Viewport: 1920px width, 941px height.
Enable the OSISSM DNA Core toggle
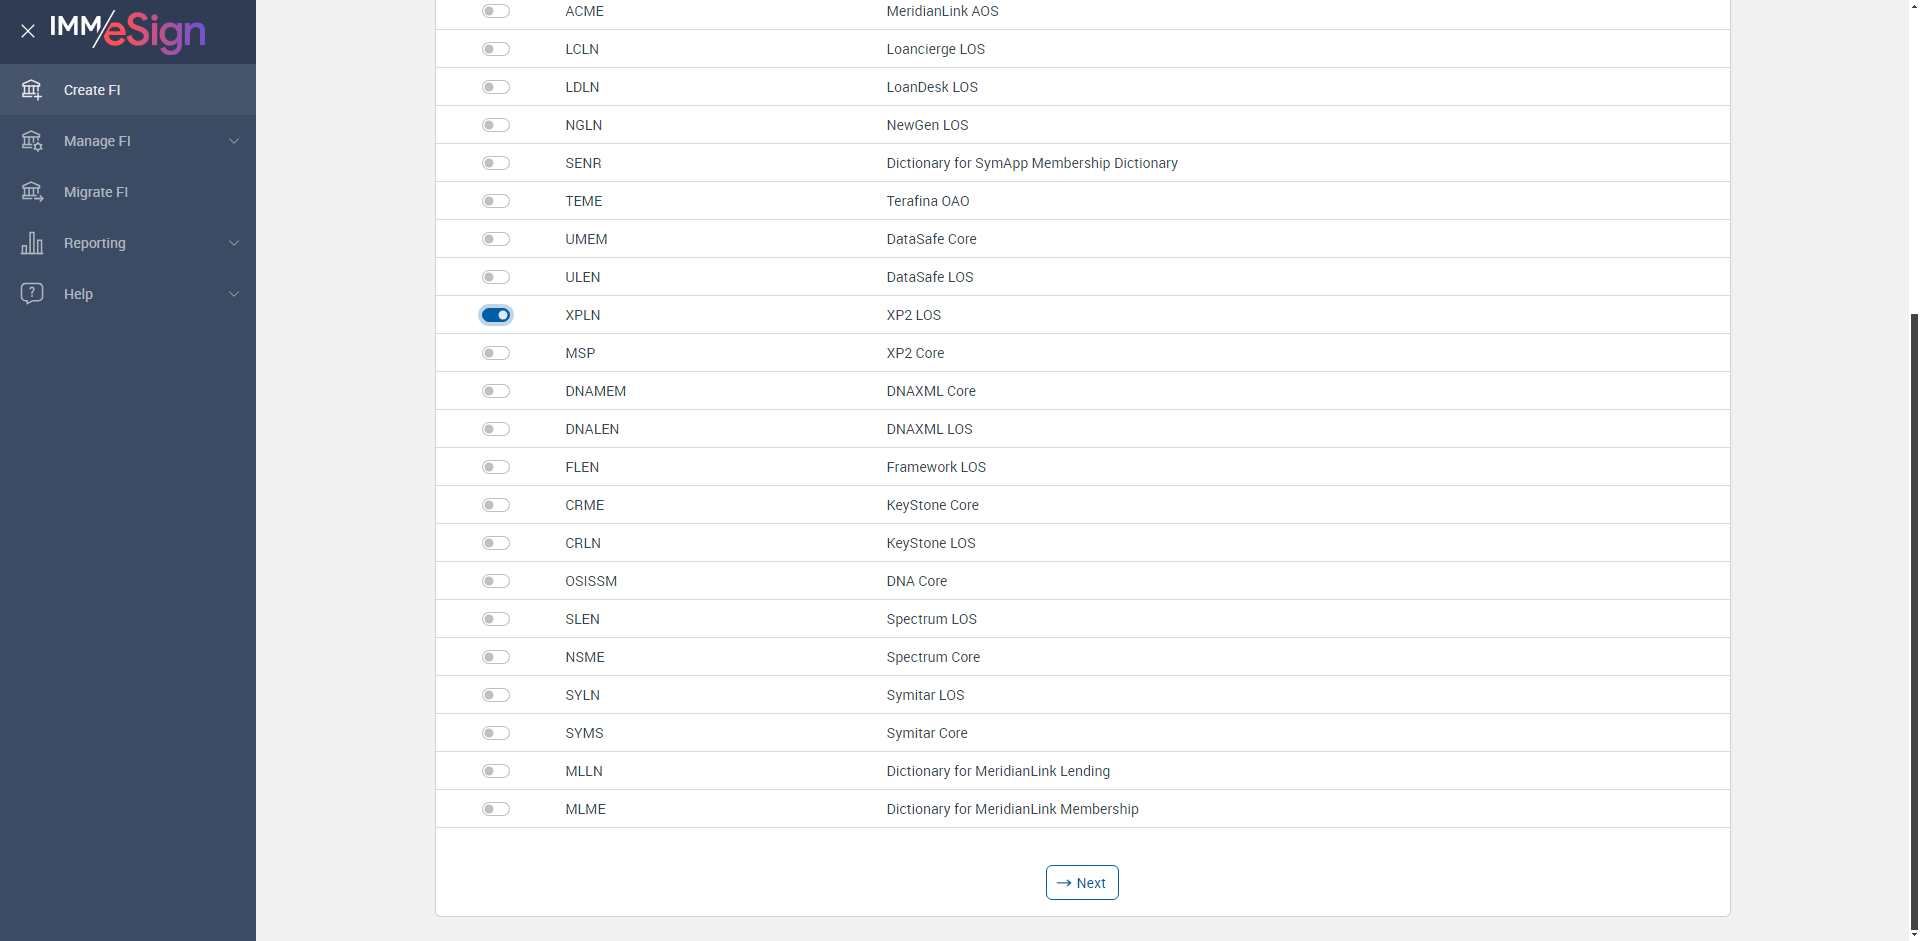[x=496, y=581]
